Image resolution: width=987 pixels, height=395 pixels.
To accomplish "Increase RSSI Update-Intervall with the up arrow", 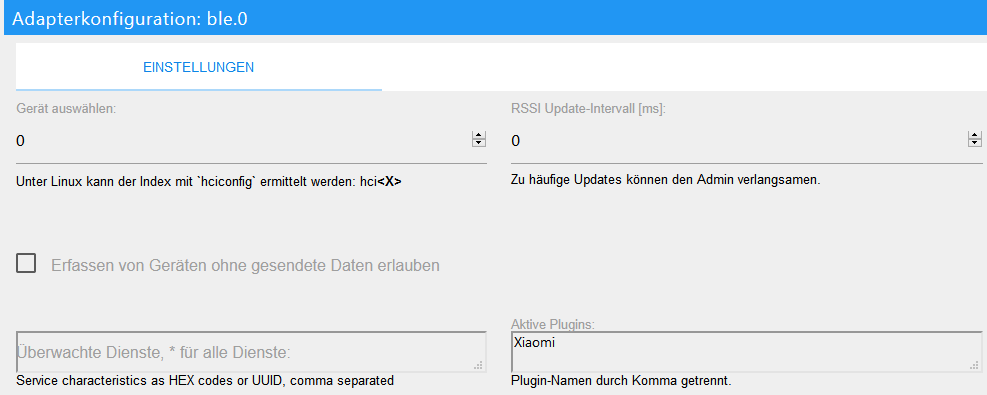I will coord(975,136).
